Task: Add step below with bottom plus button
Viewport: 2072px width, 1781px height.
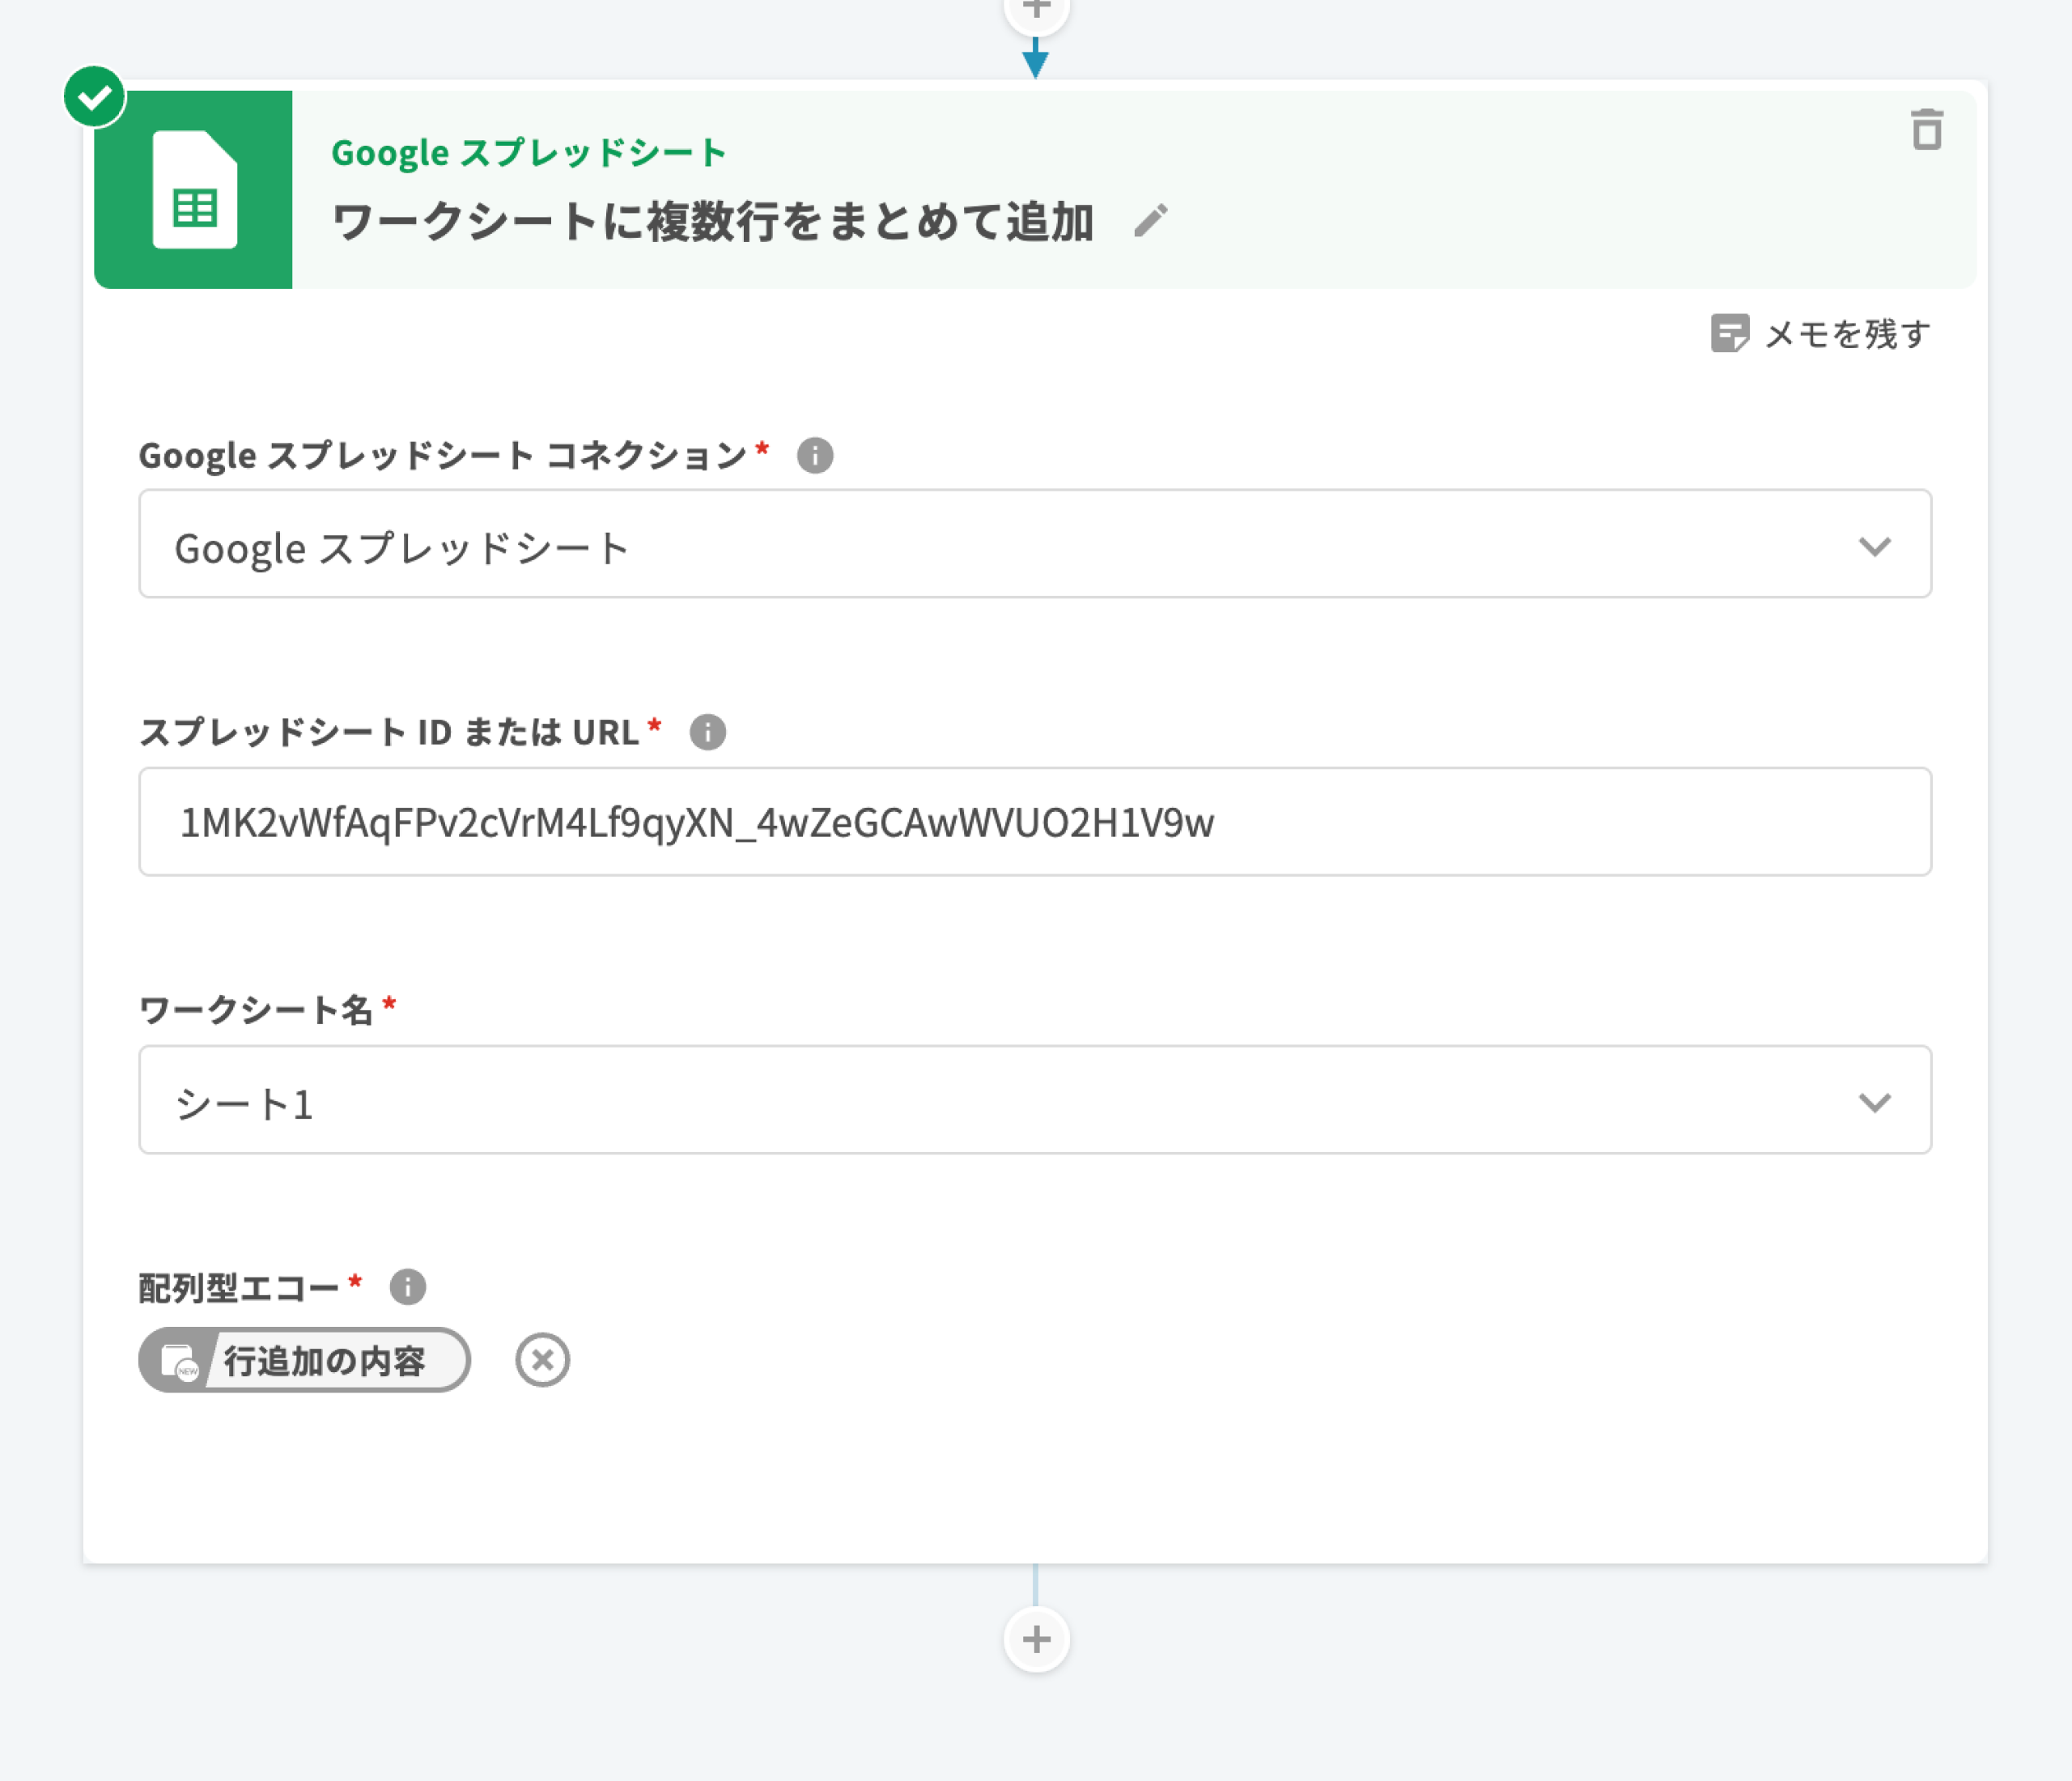Action: (1036, 1639)
